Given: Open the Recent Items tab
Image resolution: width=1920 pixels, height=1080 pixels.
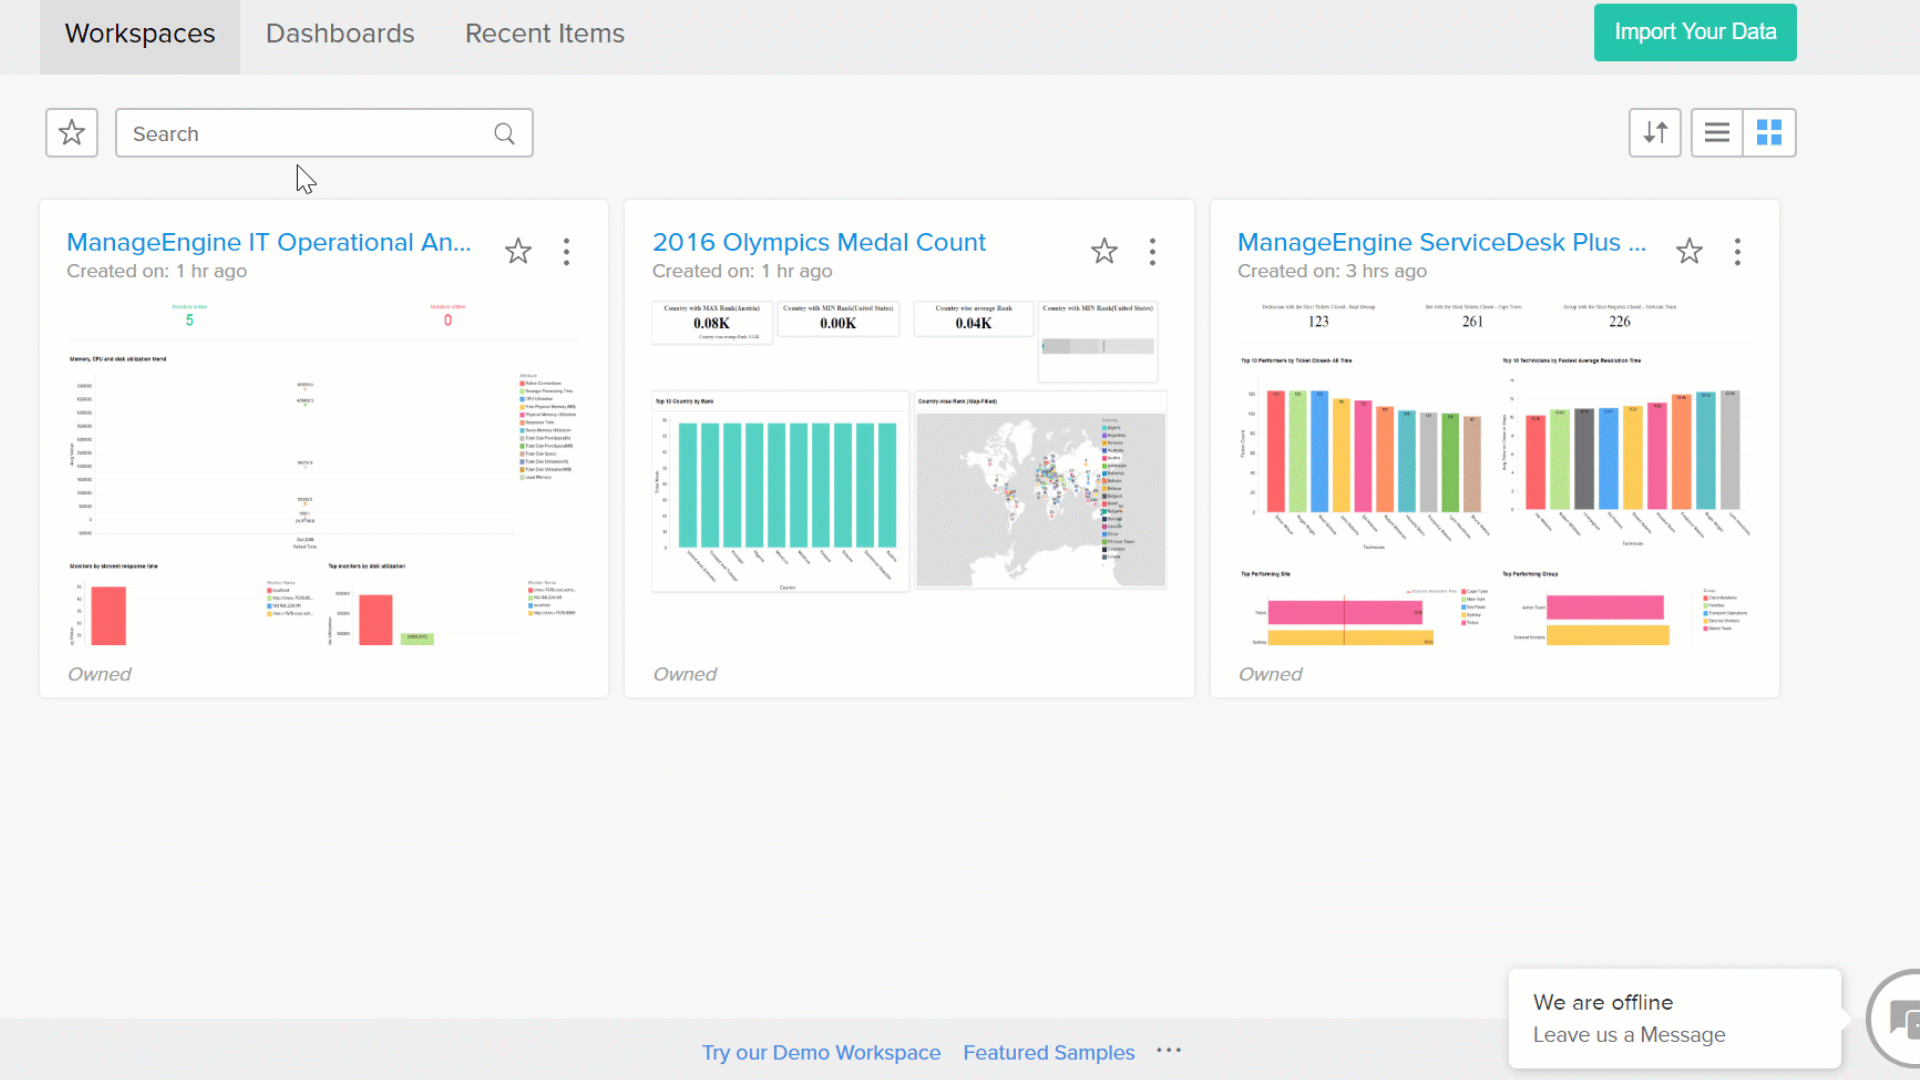Looking at the screenshot, I should (x=545, y=34).
